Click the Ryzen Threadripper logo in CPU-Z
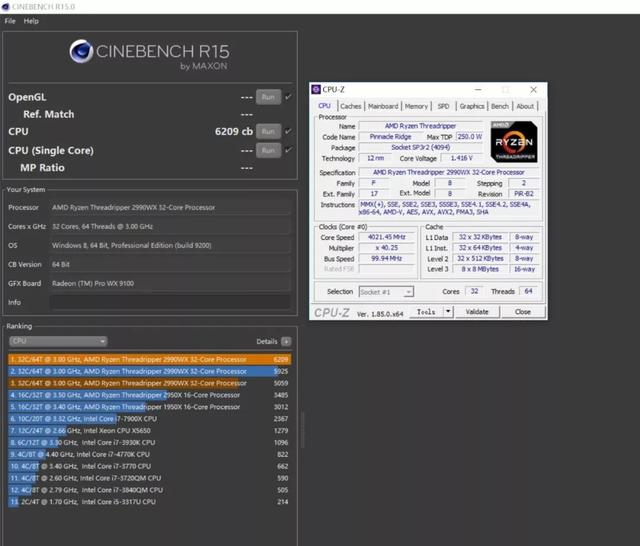 [x=514, y=142]
